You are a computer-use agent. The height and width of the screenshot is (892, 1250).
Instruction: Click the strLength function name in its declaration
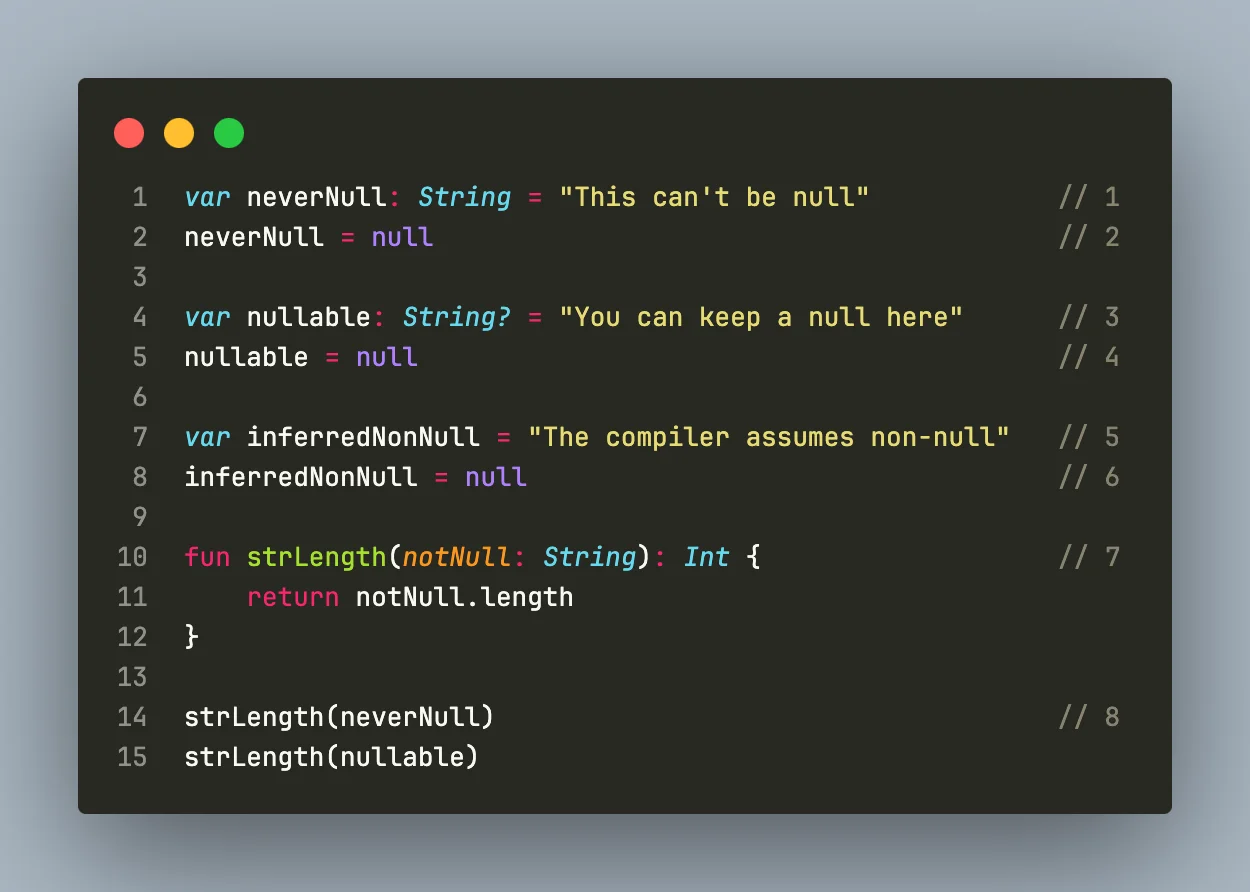pos(316,557)
